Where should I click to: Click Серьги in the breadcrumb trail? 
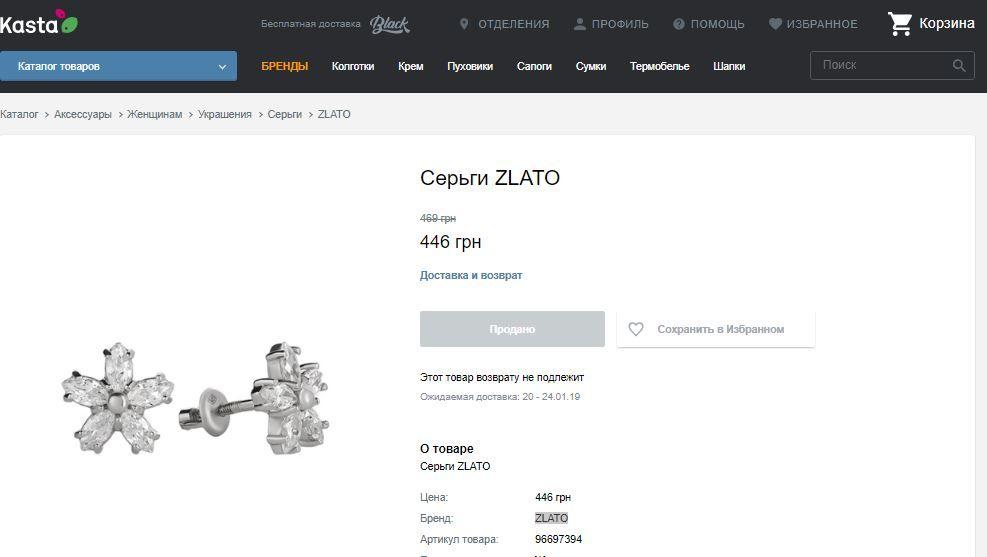[x=284, y=115]
